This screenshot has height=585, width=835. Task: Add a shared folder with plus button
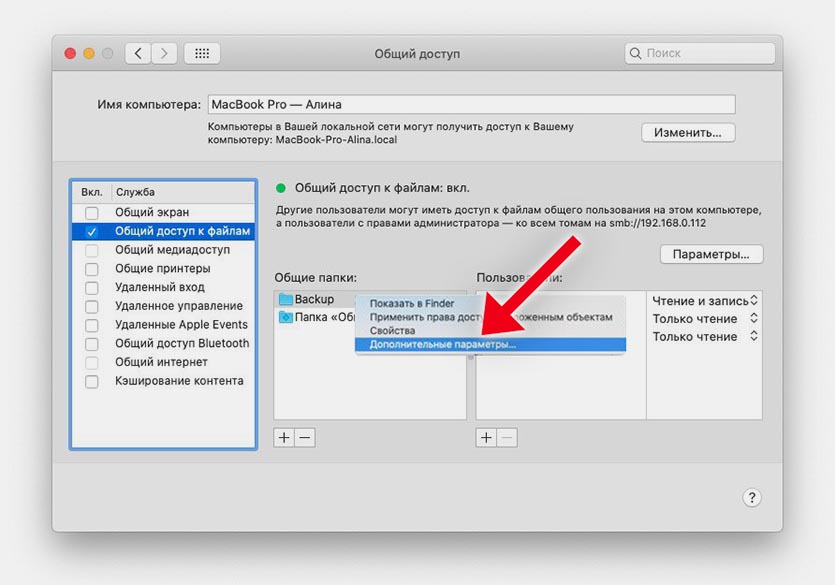coord(284,438)
